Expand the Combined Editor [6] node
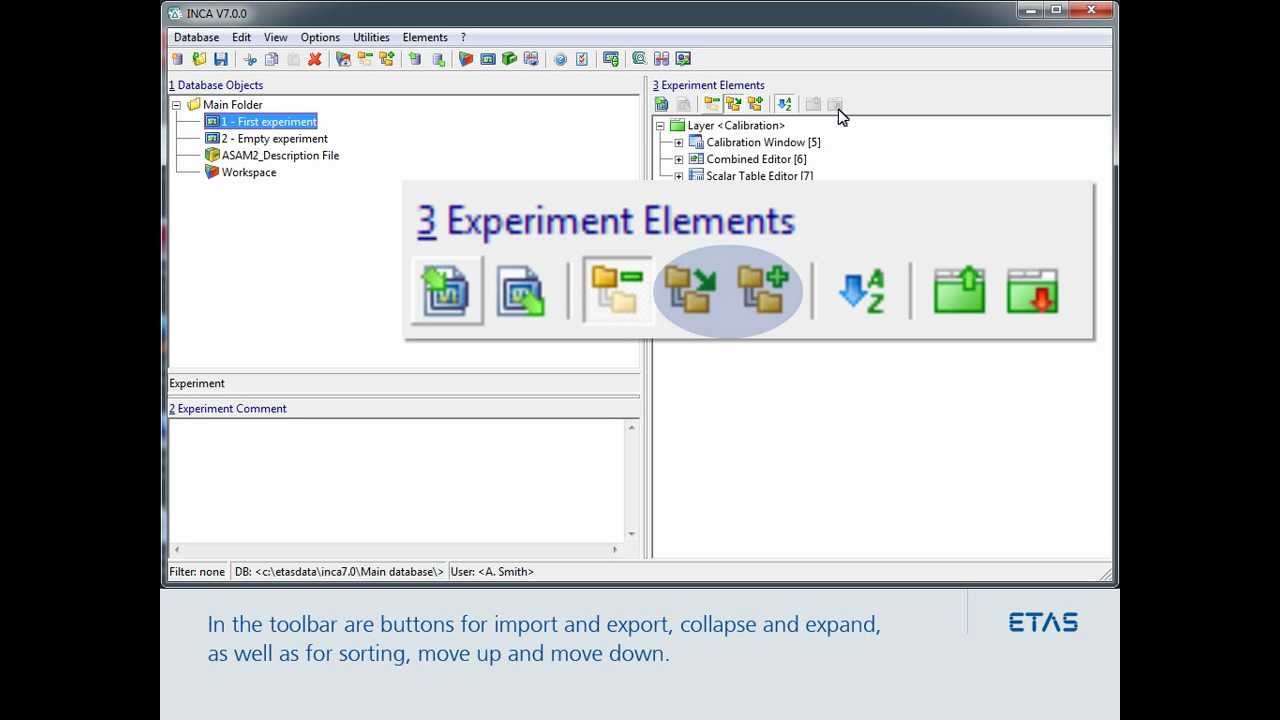 (679, 160)
